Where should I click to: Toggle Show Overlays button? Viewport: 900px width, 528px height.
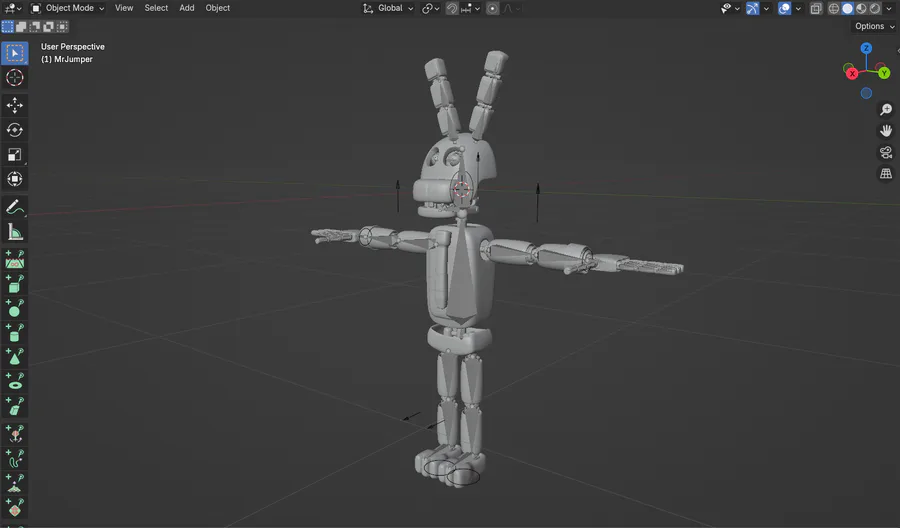[784, 8]
